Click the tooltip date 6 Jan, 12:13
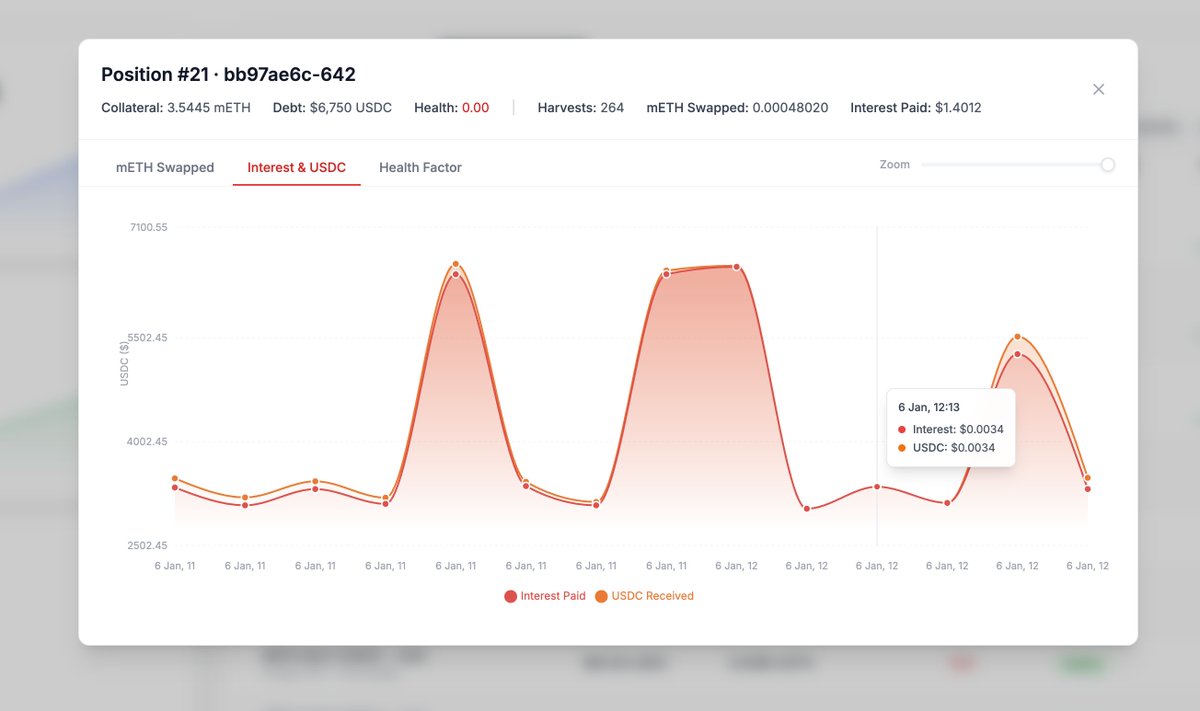The height and width of the screenshot is (711, 1200). pos(929,407)
